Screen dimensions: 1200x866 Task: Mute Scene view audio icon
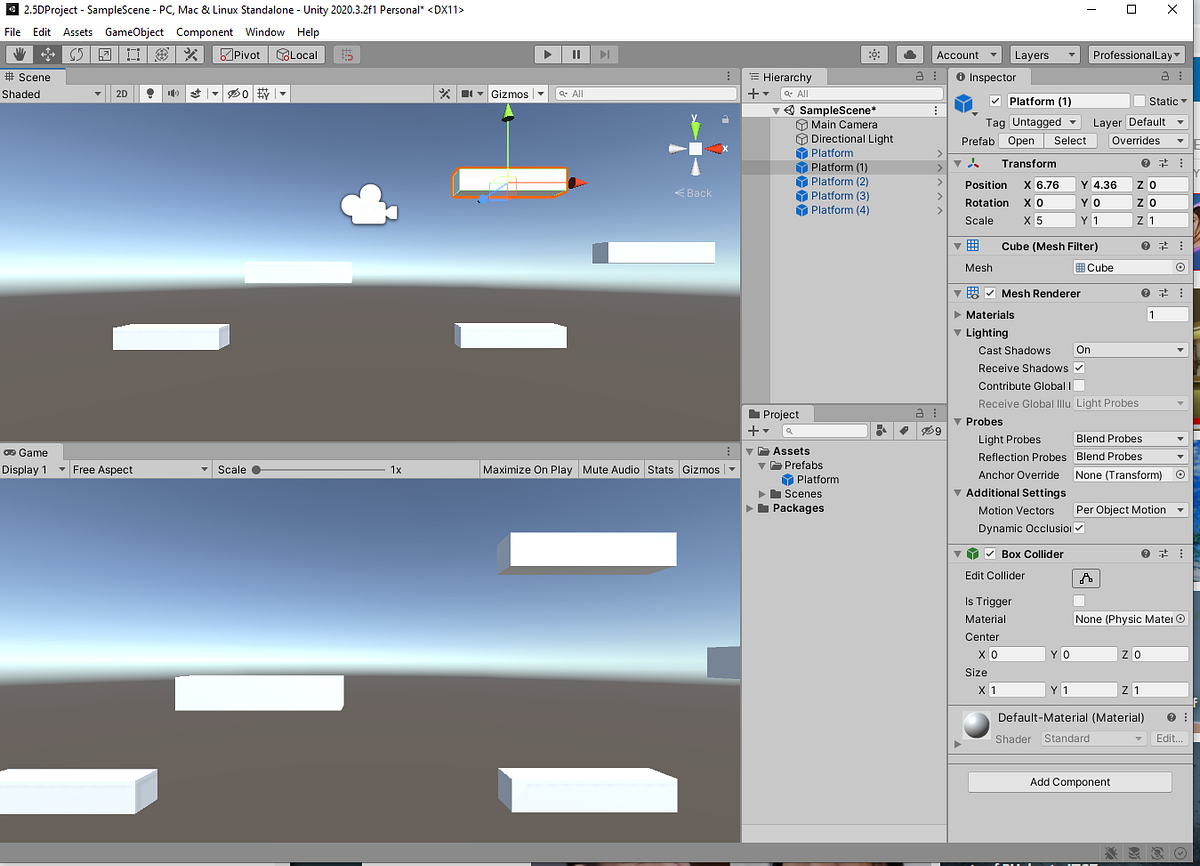pyautogui.click(x=173, y=93)
